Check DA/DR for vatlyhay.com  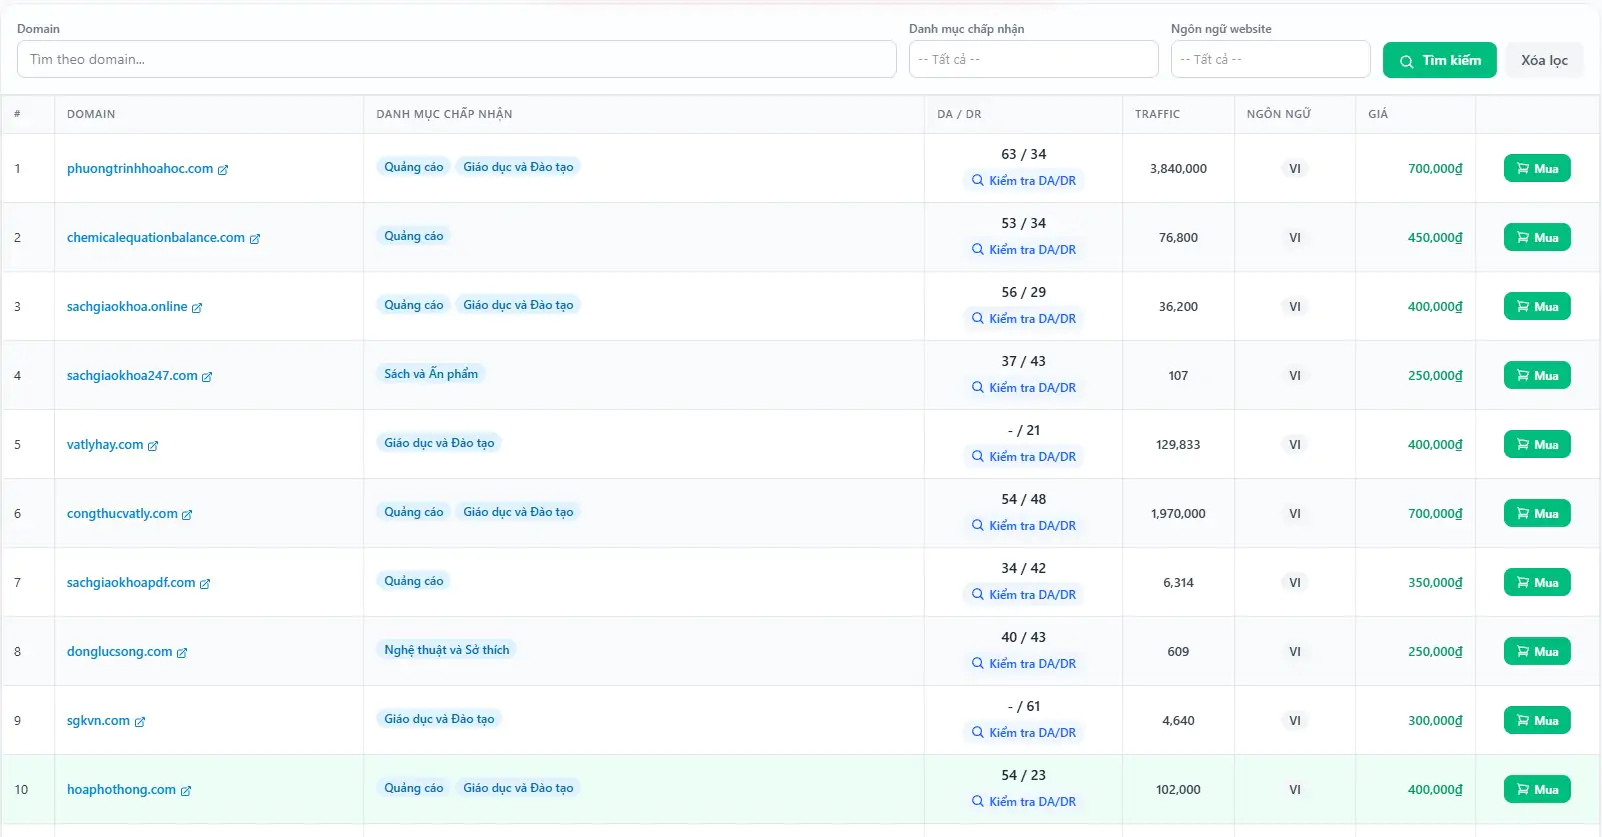[x=1024, y=457]
